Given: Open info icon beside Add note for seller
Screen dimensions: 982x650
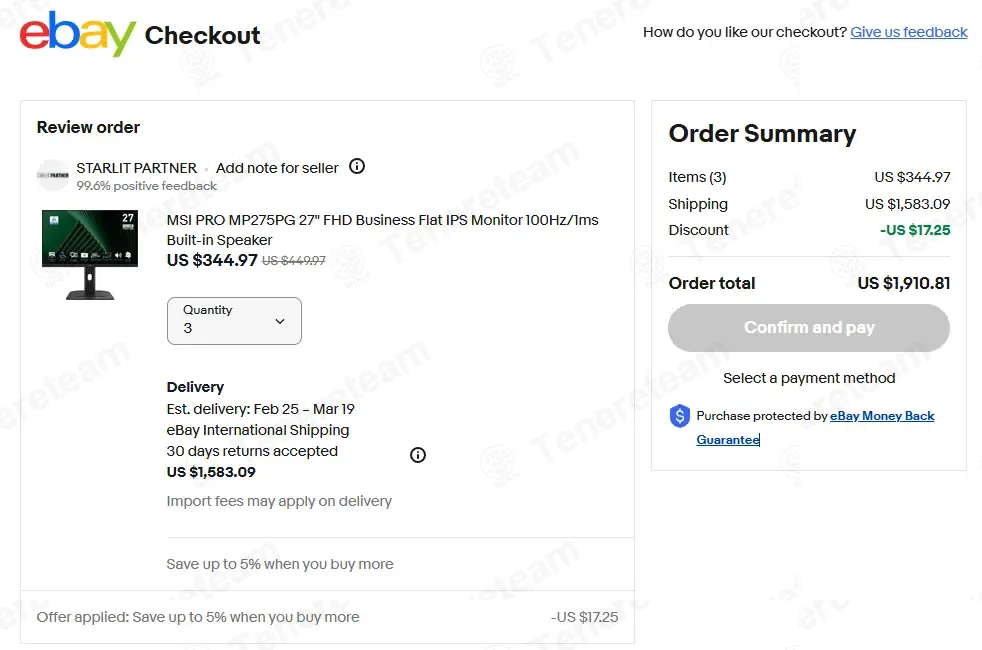Looking at the screenshot, I should pos(357,166).
